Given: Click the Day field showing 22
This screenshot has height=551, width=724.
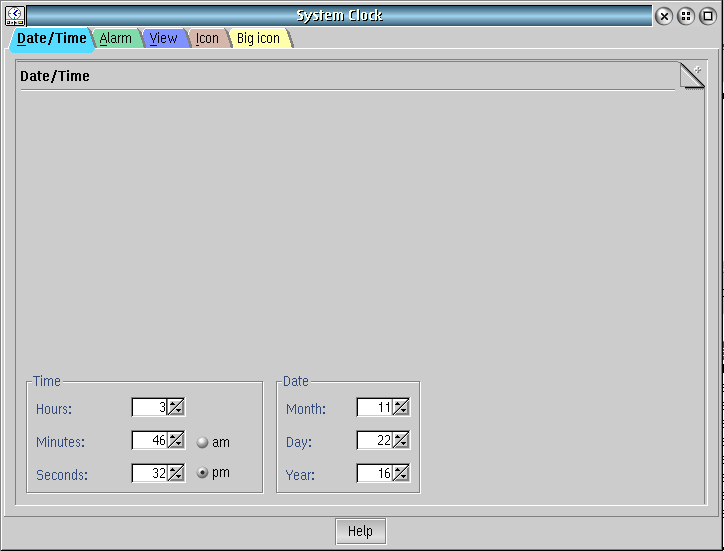Looking at the screenshot, I should (x=374, y=440).
